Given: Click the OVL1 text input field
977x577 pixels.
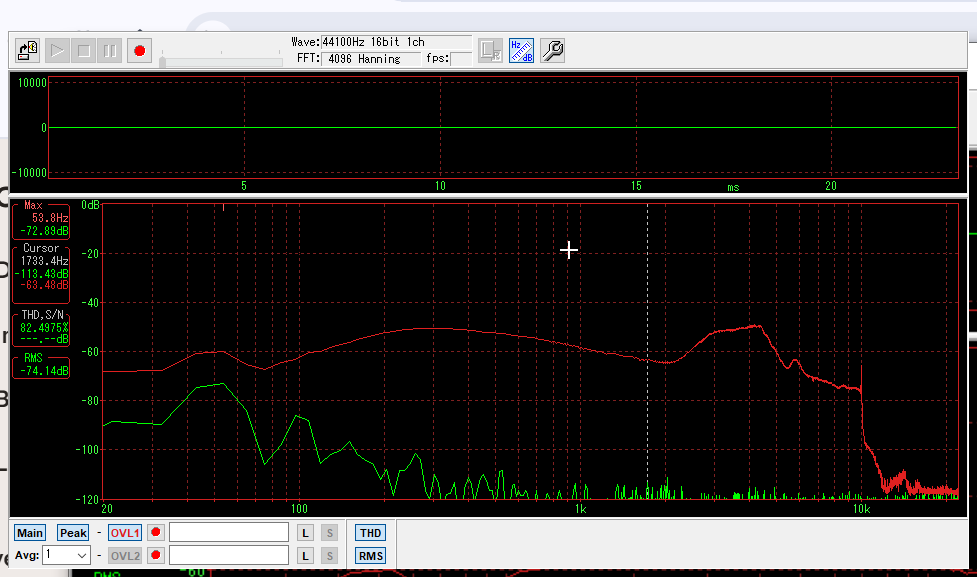Looking at the screenshot, I should (228, 533).
